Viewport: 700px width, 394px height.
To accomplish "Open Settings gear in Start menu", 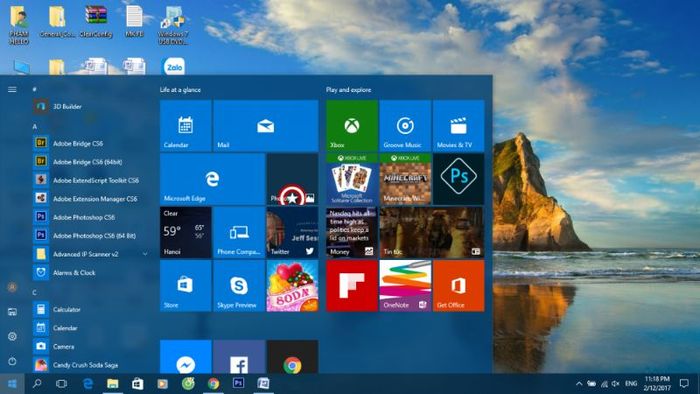I will coord(12,336).
